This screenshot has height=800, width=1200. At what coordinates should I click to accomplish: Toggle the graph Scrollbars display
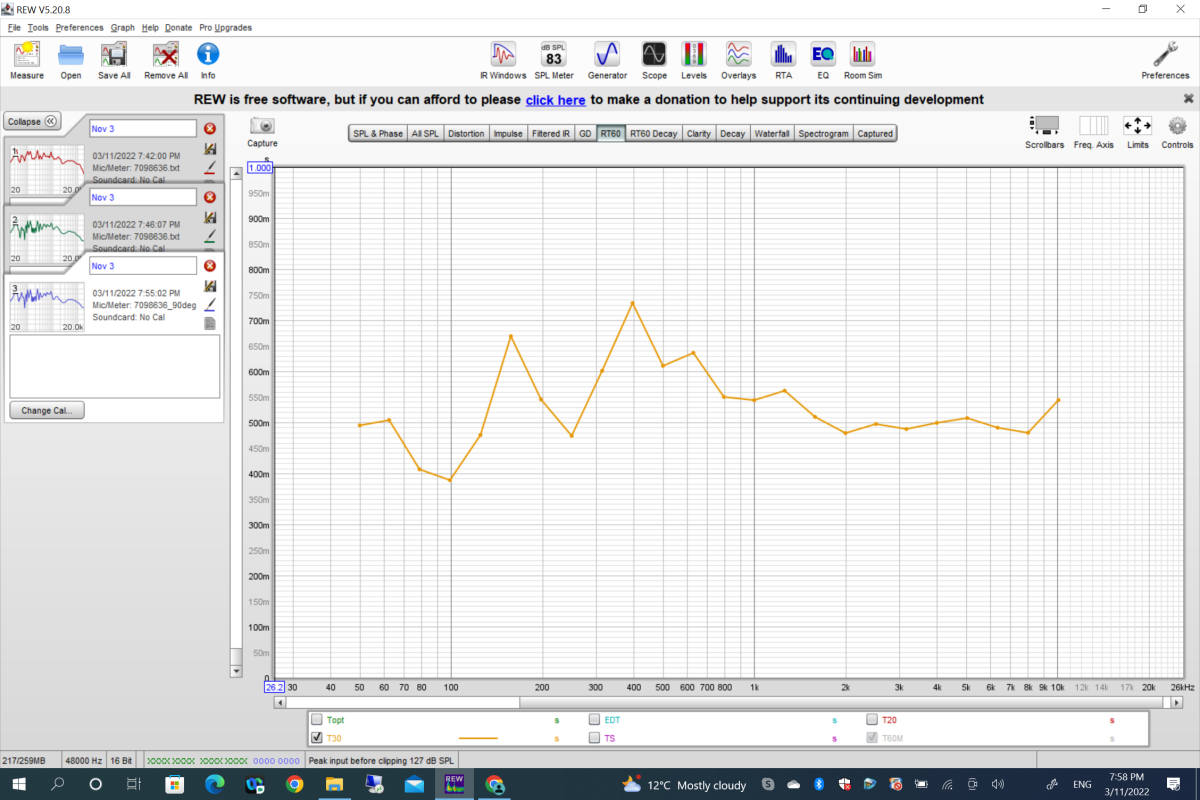click(1043, 130)
